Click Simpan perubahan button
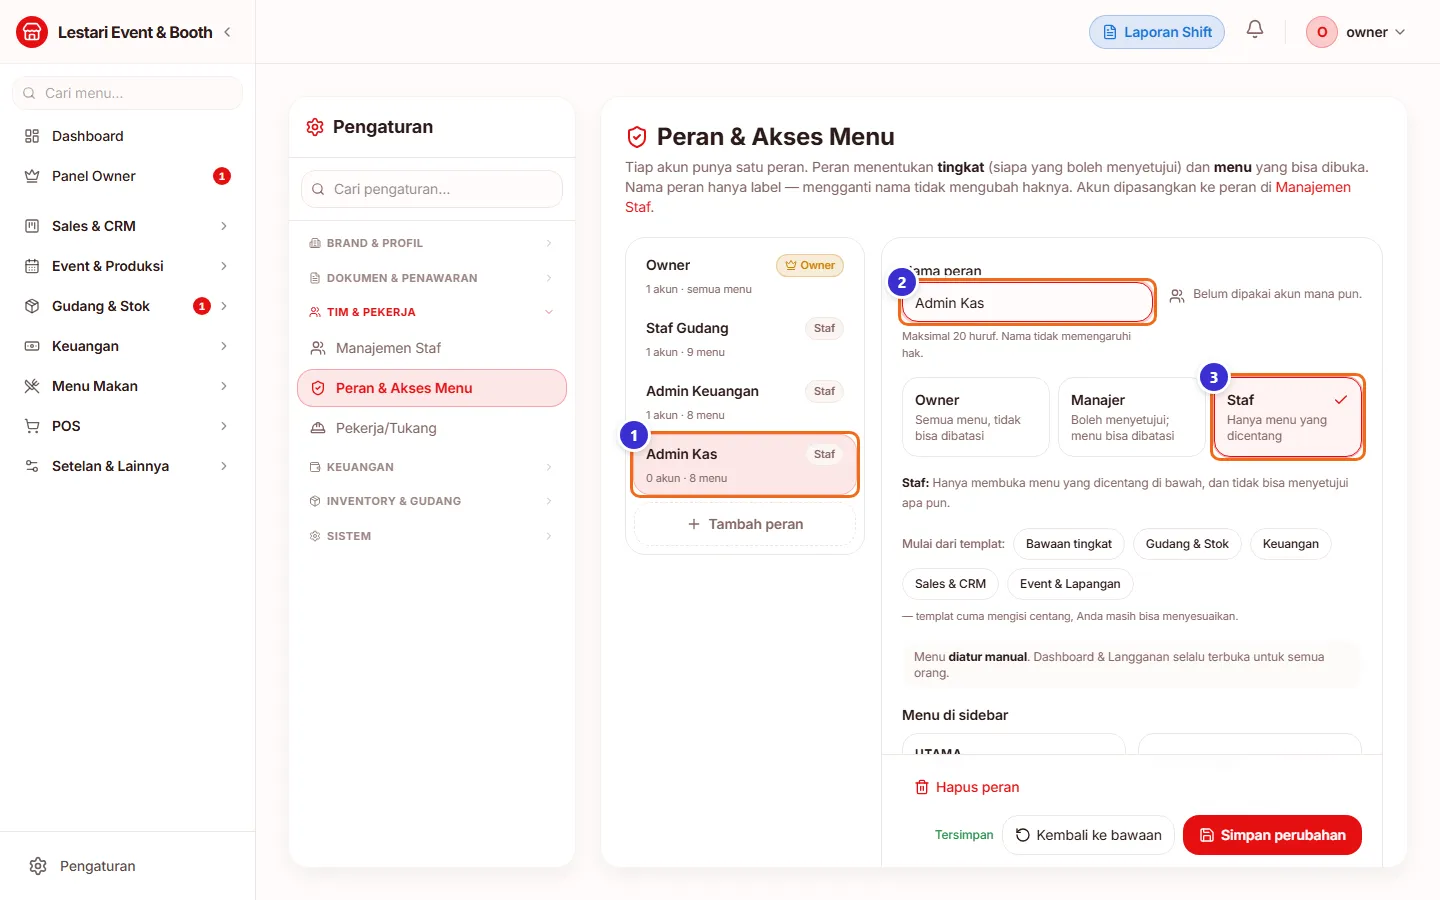This screenshot has height=900, width=1440. 1272,835
